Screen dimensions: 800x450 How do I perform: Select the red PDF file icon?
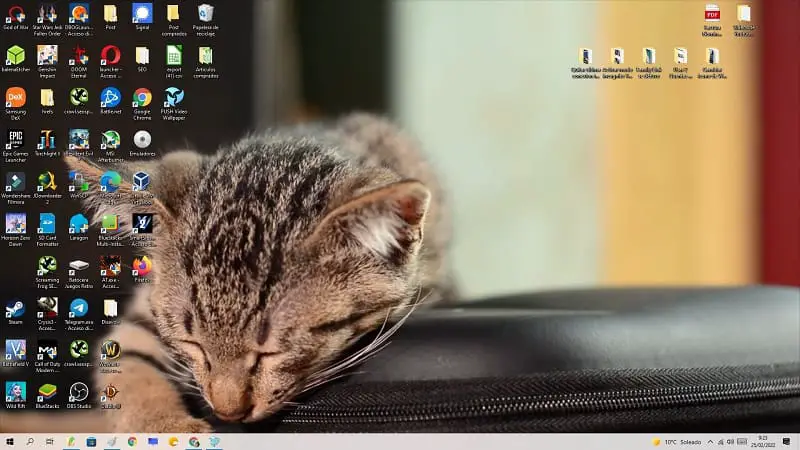coord(712,20)
